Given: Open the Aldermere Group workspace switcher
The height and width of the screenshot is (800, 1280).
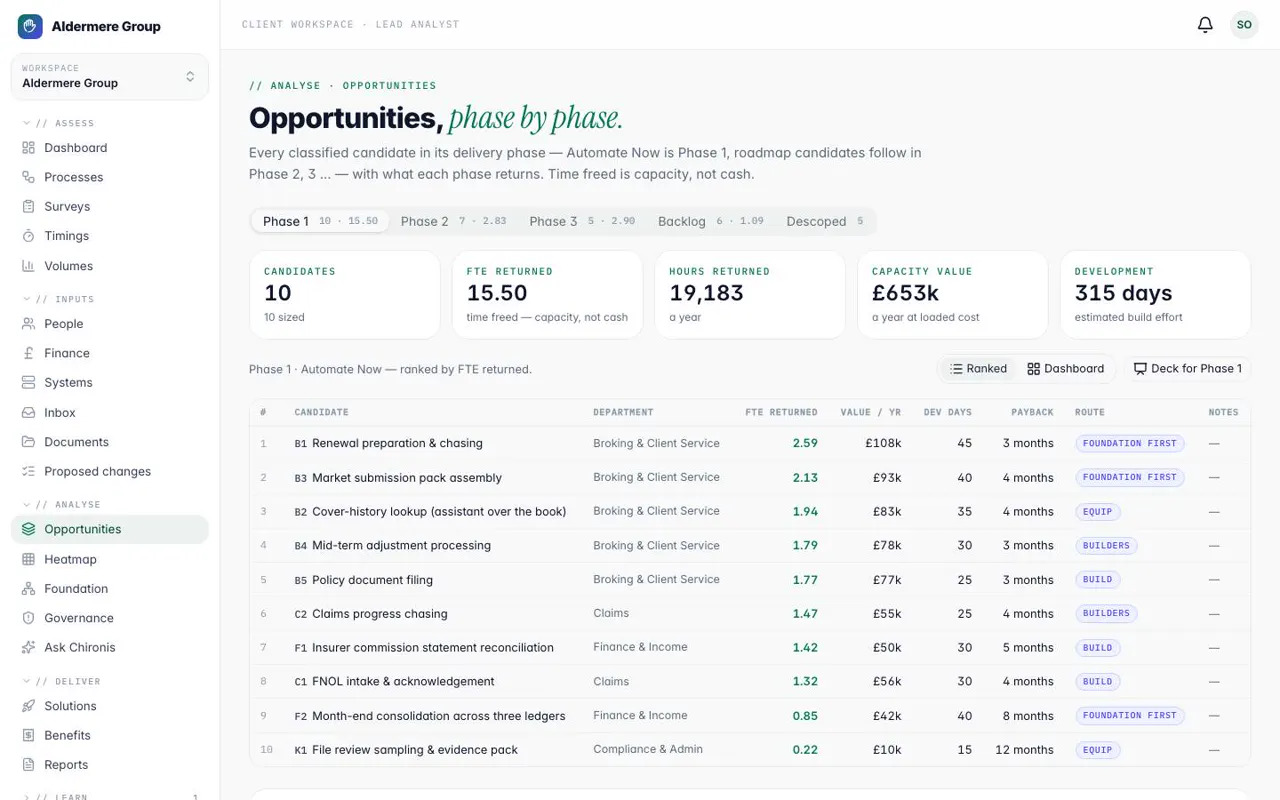Looking at the screenshot, I should pyautogui.click(x=110, y=76).
